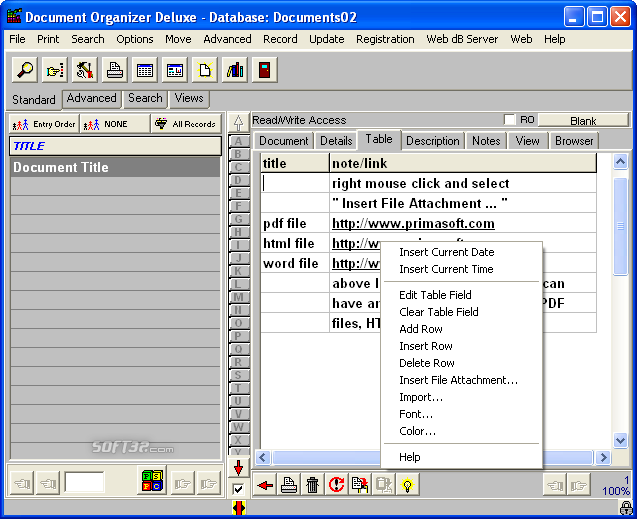Screen dimensions: 637x519
Task: Click last hand-pointing-right navigation button in list panel
Action: click(208, 483)
